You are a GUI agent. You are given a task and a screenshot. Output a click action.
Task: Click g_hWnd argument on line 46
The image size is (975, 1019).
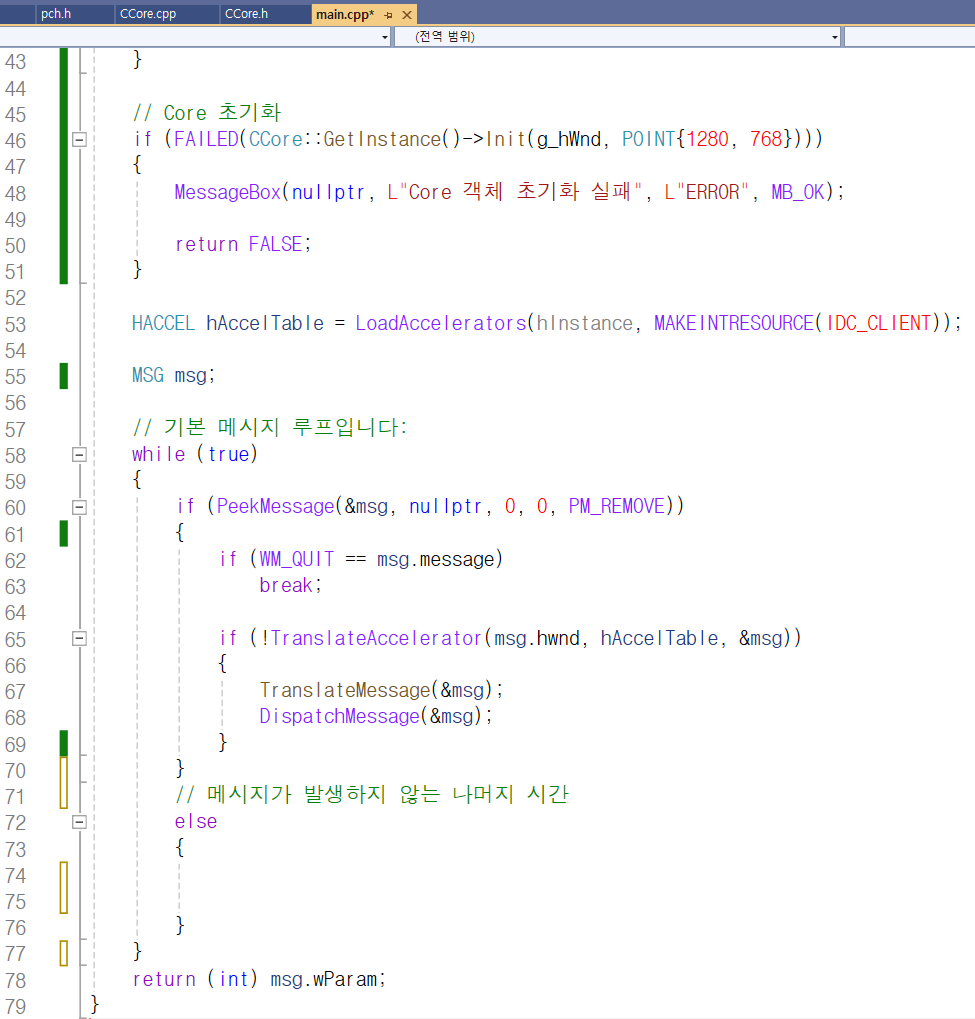point(569,139)
